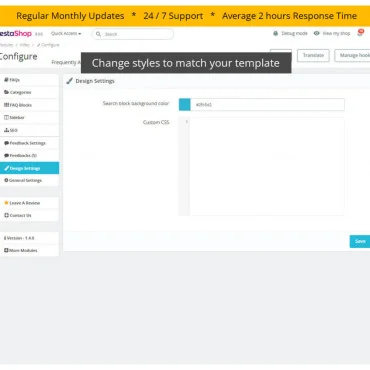Open More Modules link

[29, 250]
